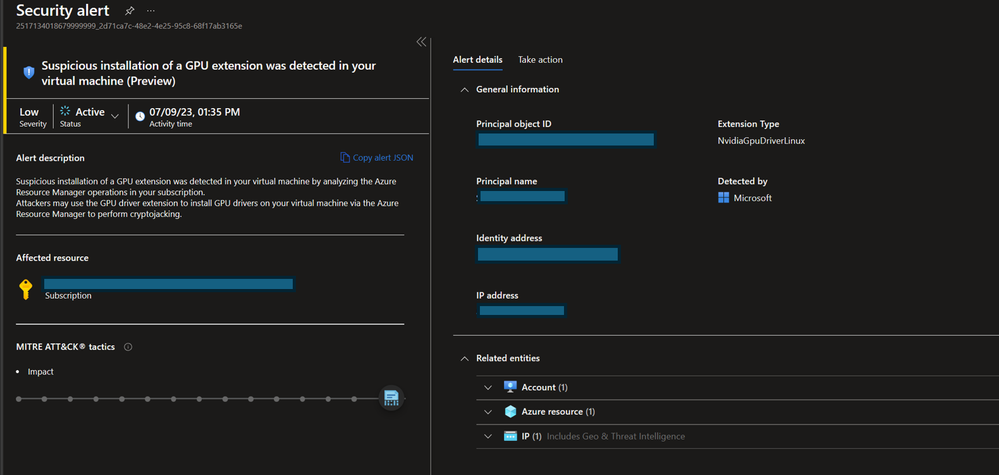Select the Alert details tab

[477, 60]
